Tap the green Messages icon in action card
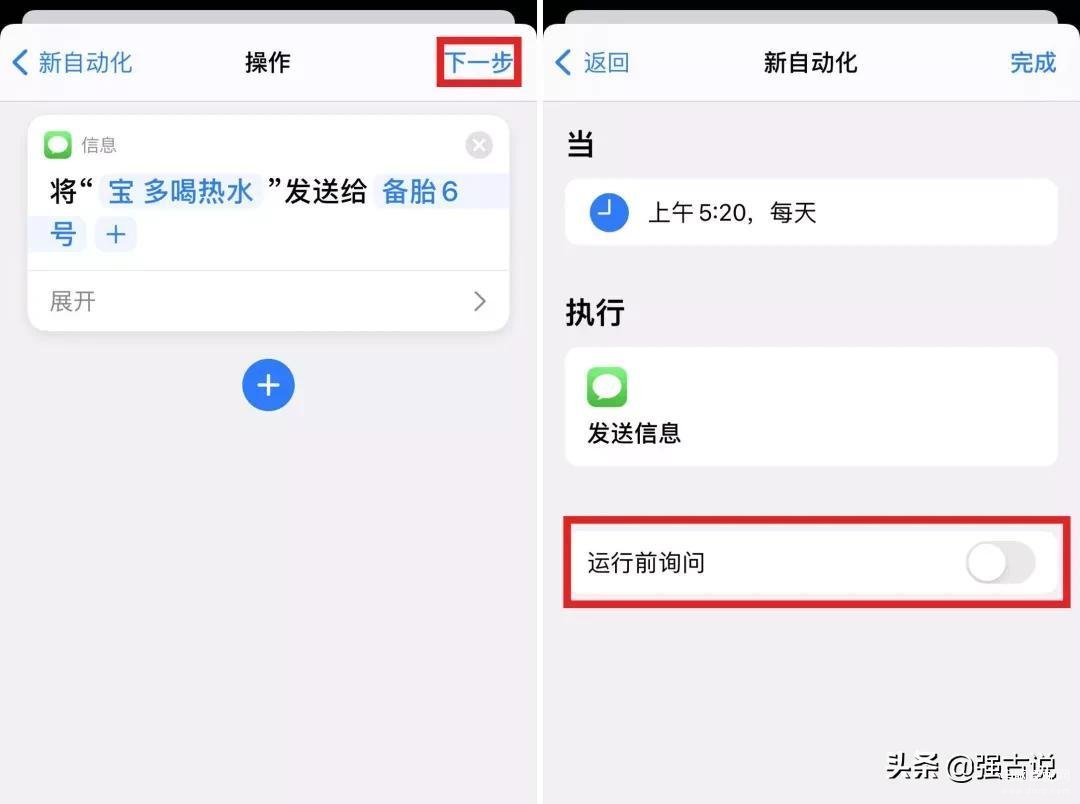Screen dimensions: 1080x804 pos(58,145)
